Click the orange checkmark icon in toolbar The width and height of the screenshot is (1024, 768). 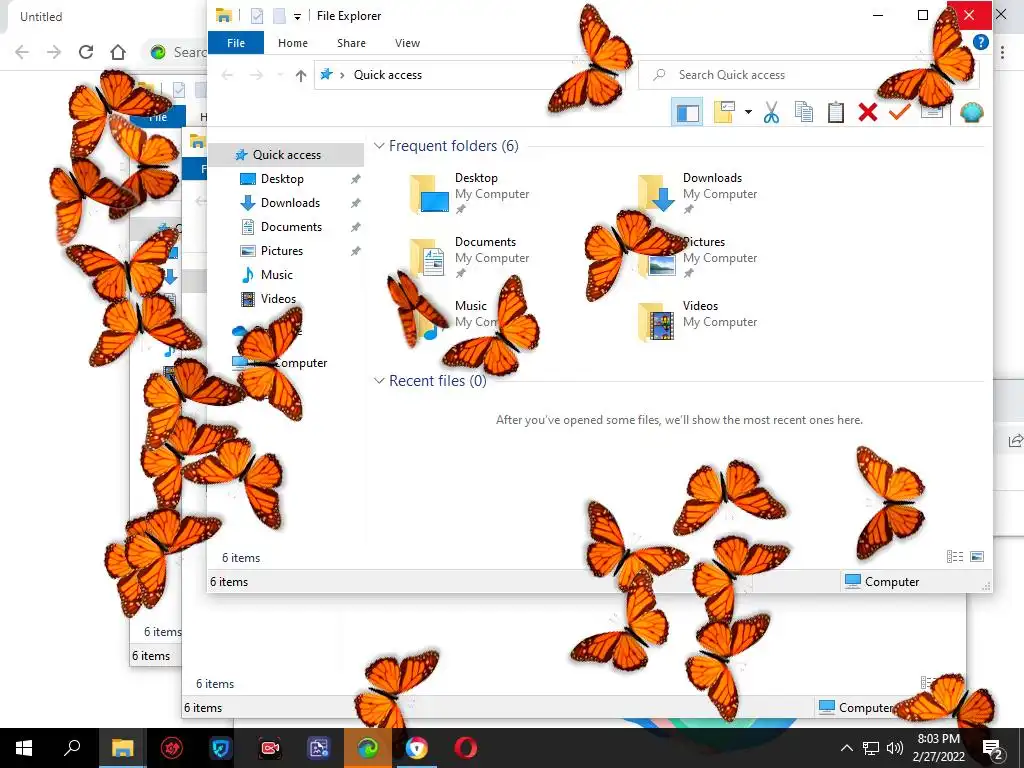tap(899, 112)
